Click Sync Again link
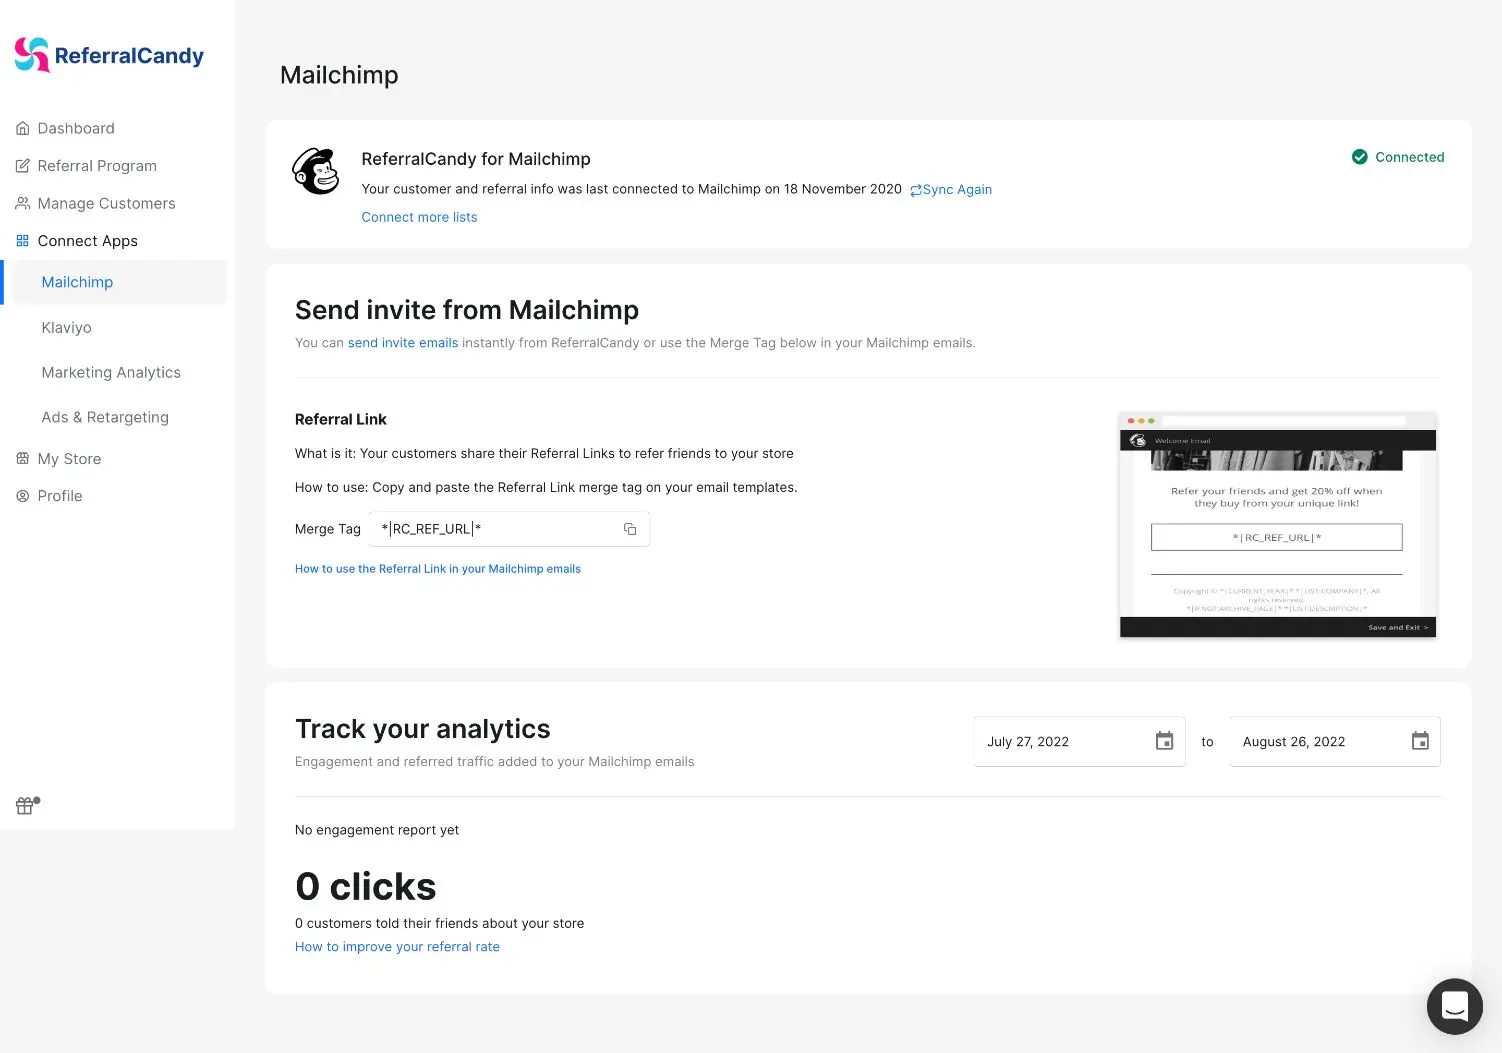 951,189
